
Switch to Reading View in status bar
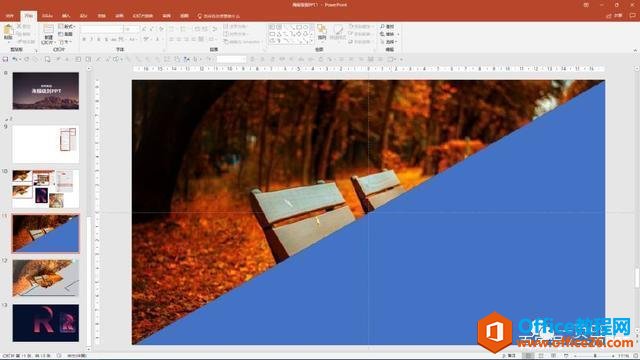[x=553, y=356]
